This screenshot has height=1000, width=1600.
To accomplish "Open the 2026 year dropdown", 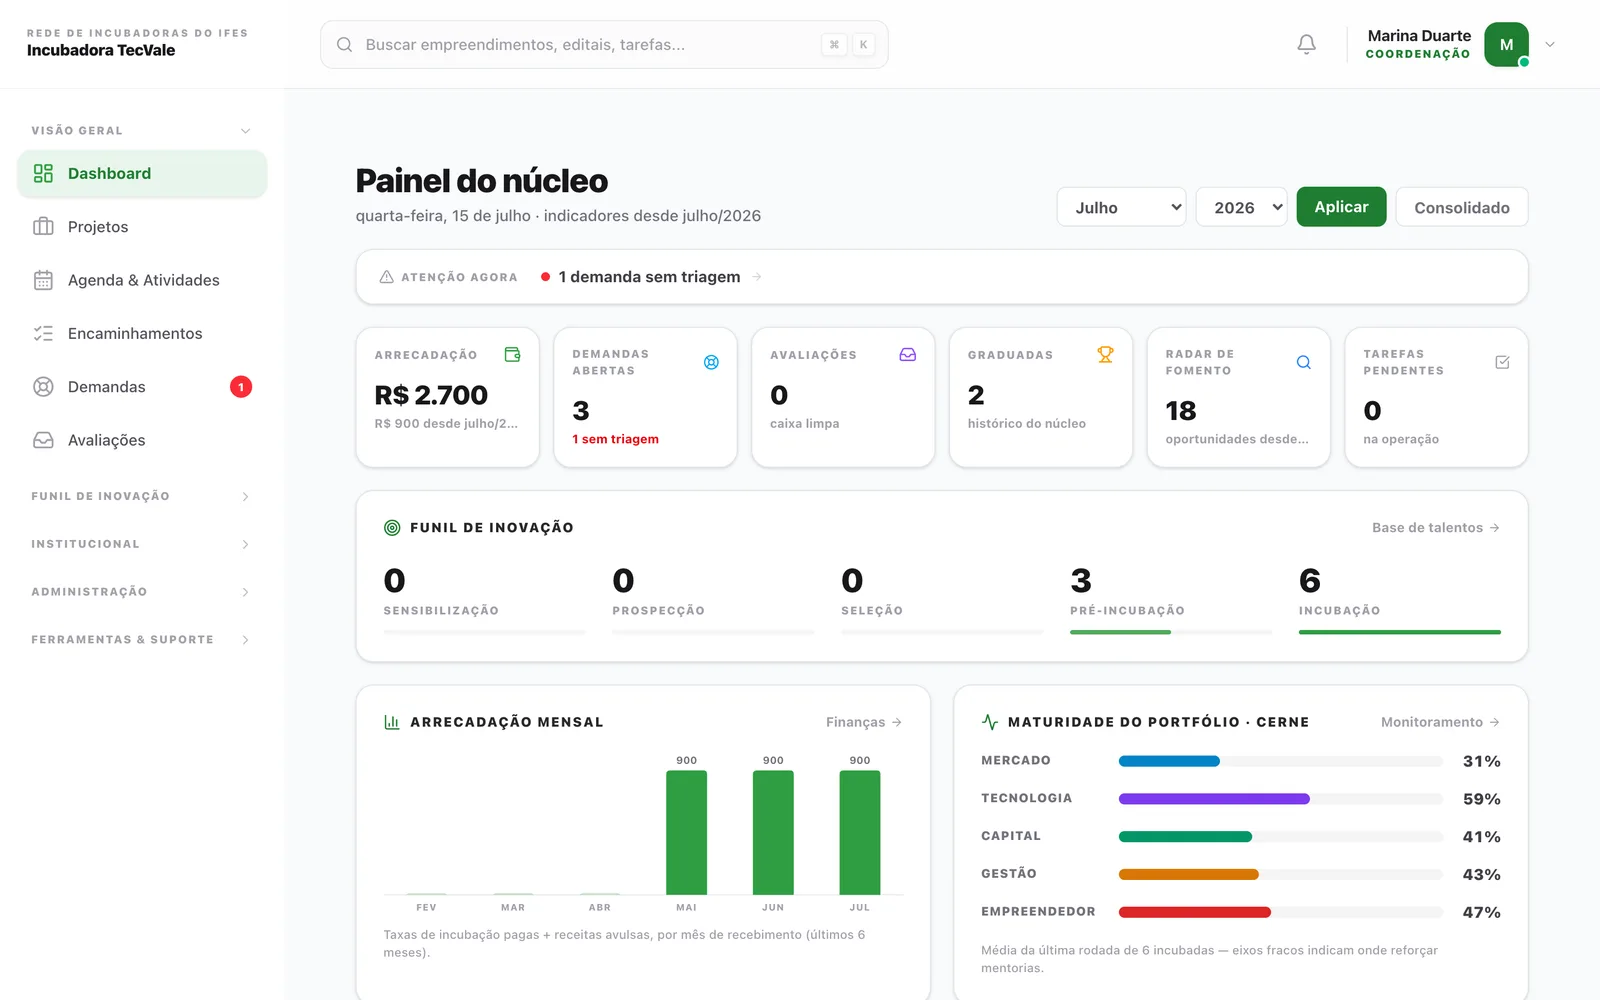I will (x=1241, y=207).
